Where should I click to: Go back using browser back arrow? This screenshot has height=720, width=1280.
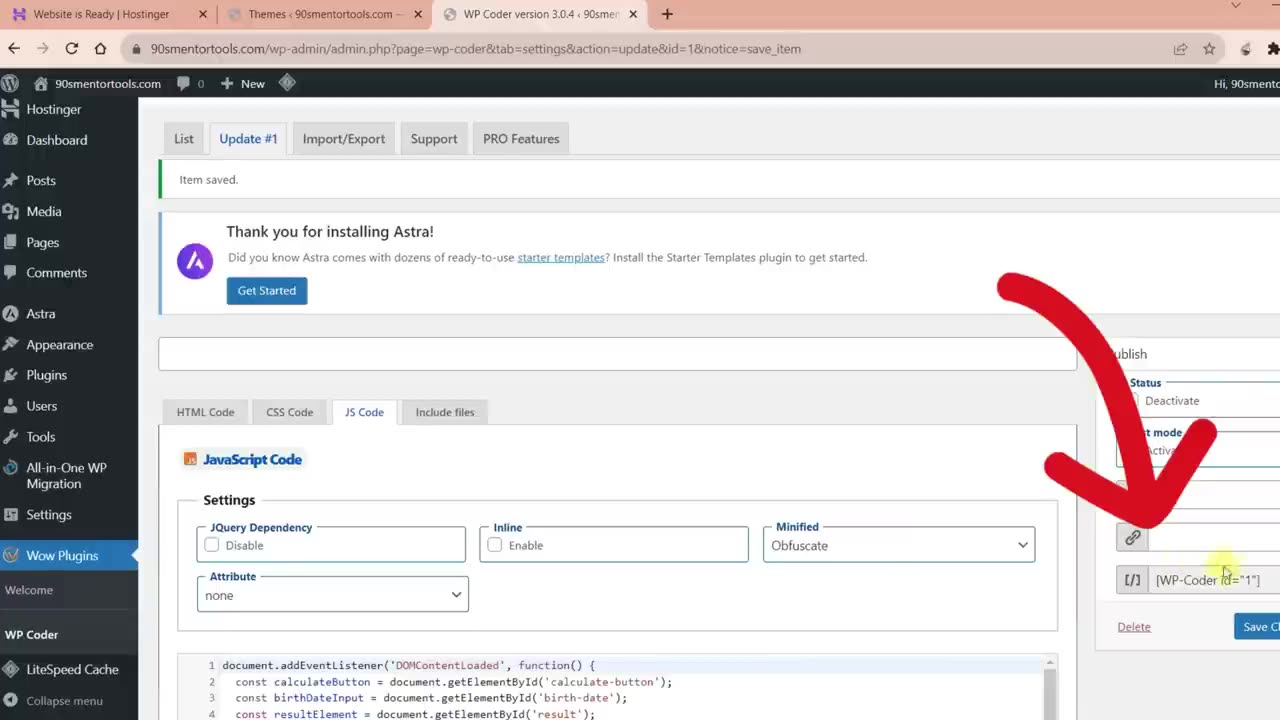(14, 48)
